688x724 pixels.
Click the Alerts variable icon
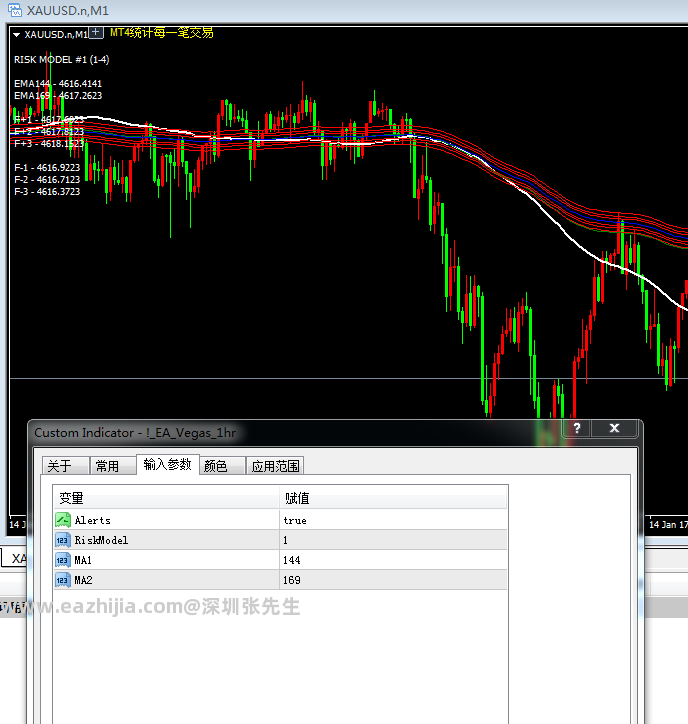[x=63, y=520]
